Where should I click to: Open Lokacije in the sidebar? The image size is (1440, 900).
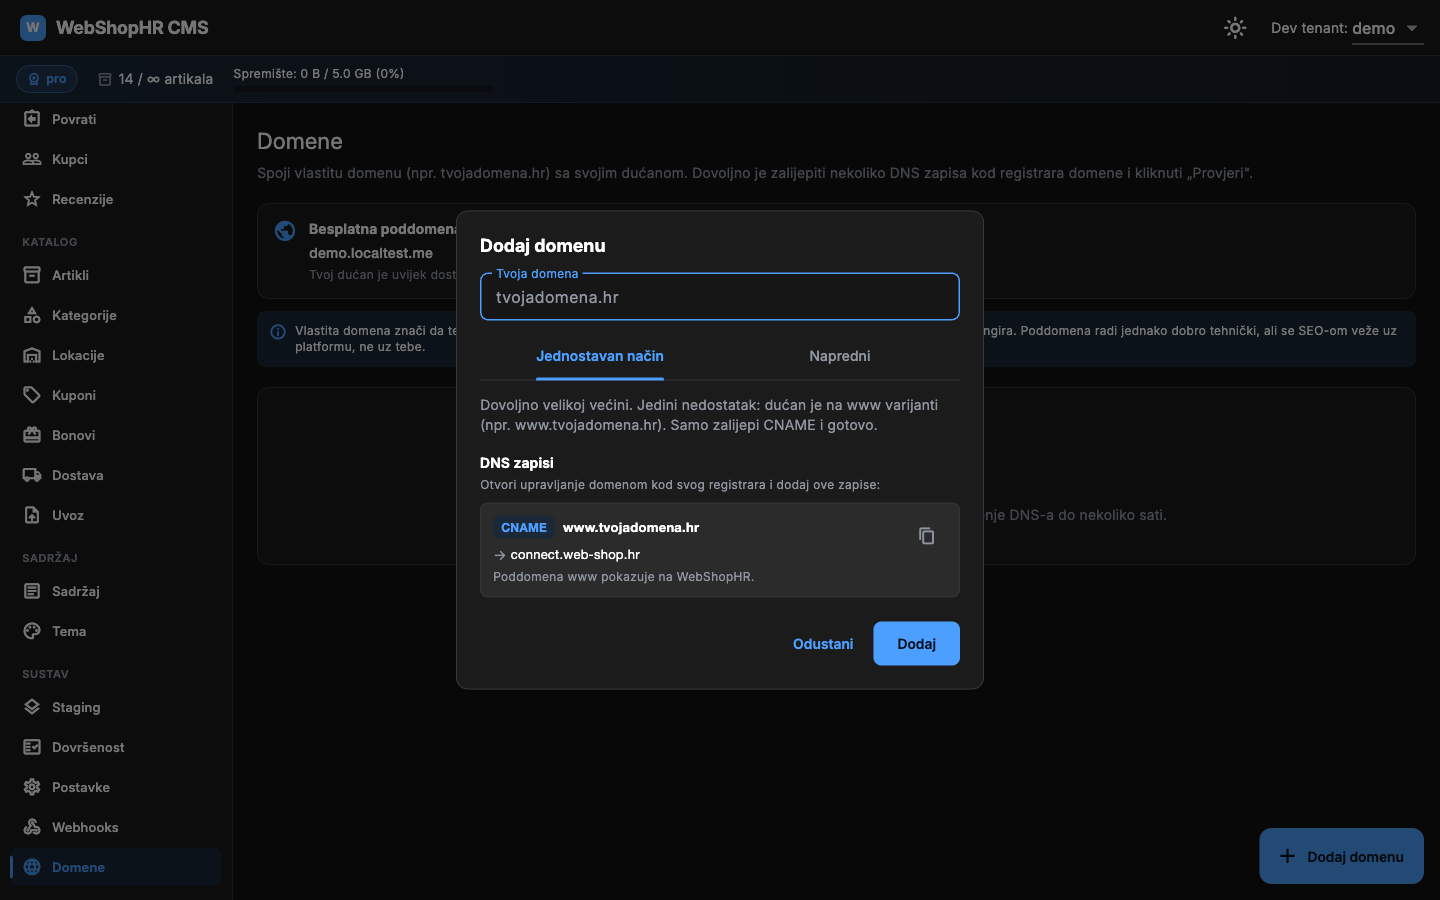pos(116,355)
